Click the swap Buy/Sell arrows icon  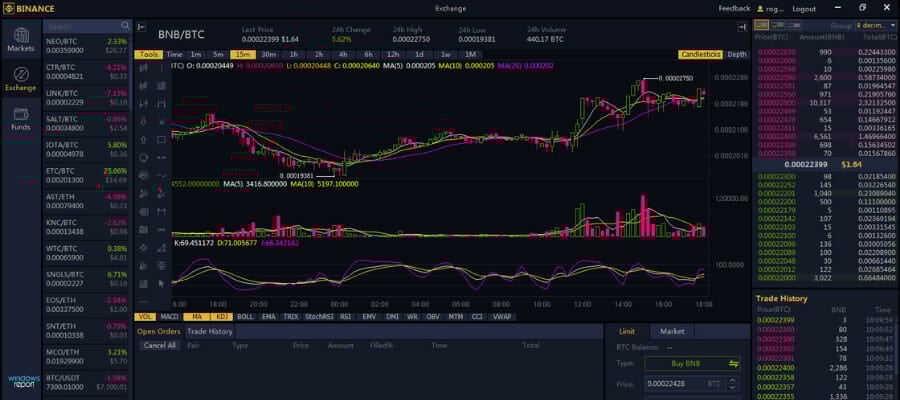pos(734,363)
